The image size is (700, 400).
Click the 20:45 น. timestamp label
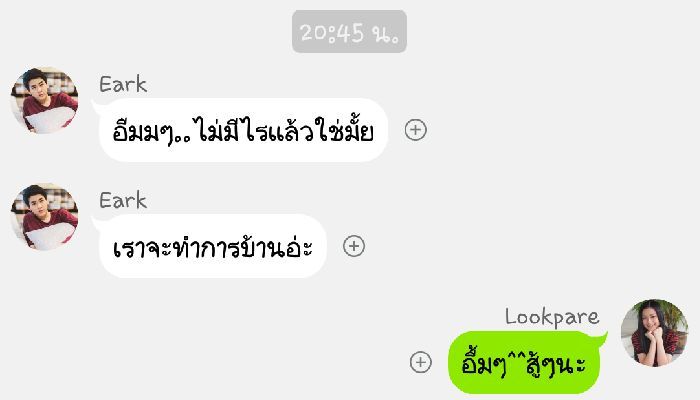[x=349, y=32]
